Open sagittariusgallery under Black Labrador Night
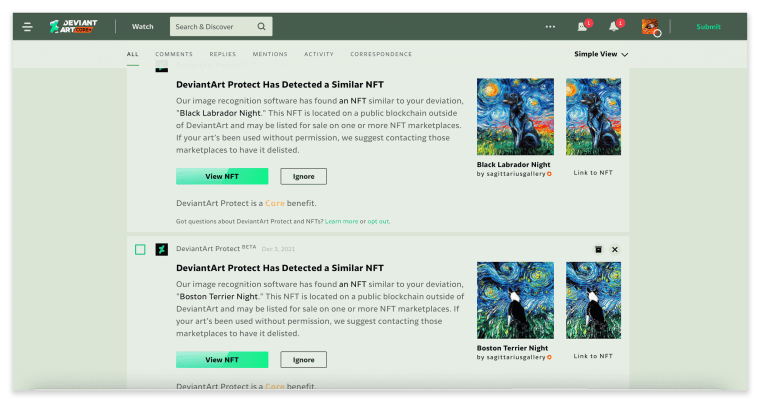Viewport: 760px width, 403px height. 516,174
